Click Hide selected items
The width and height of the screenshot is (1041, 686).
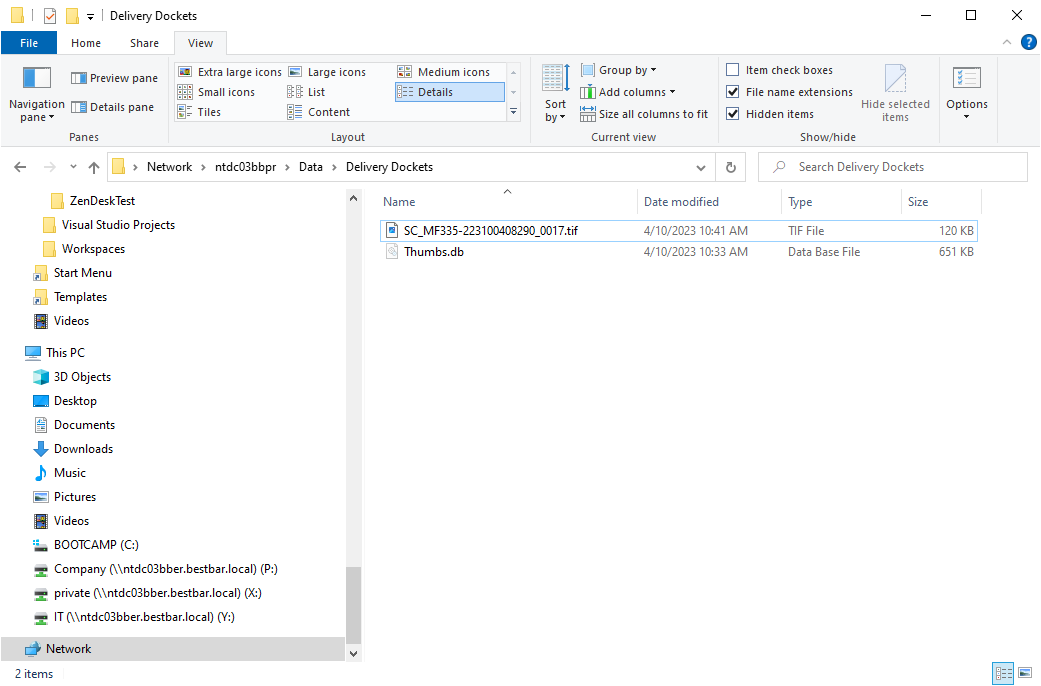pos(895,94)
